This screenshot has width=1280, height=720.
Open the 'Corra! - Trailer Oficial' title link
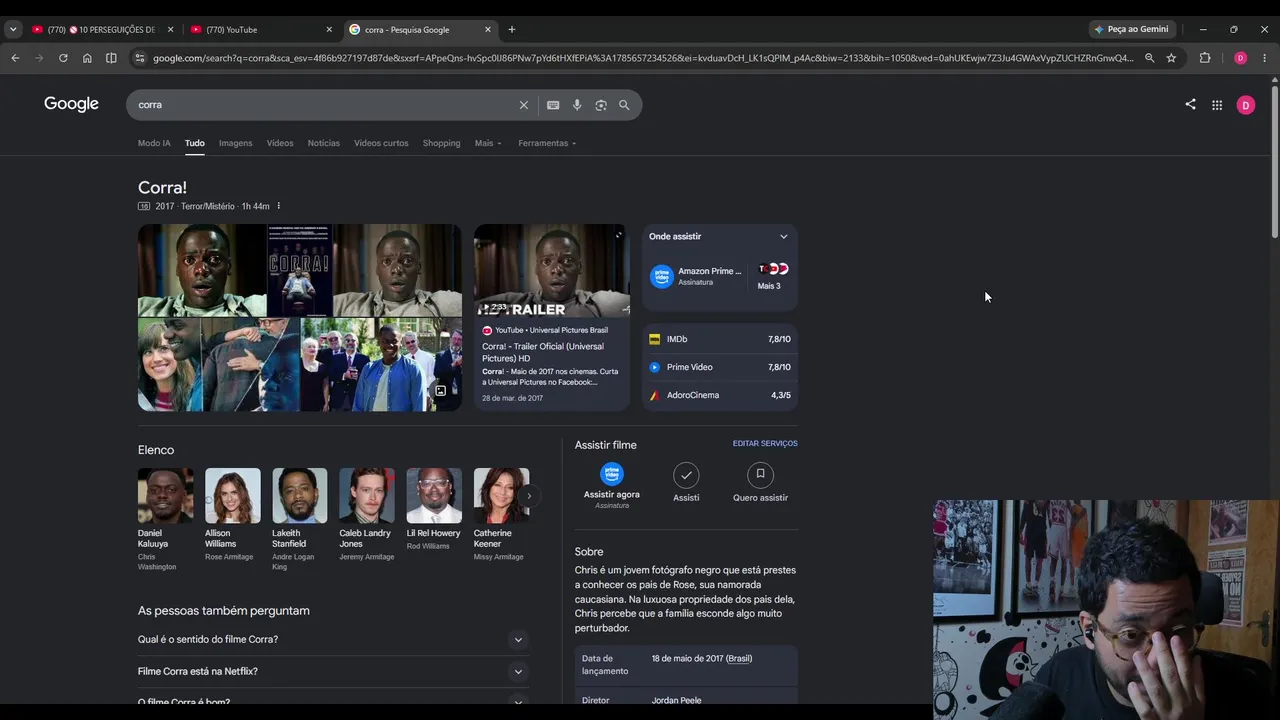pos(543,352)
